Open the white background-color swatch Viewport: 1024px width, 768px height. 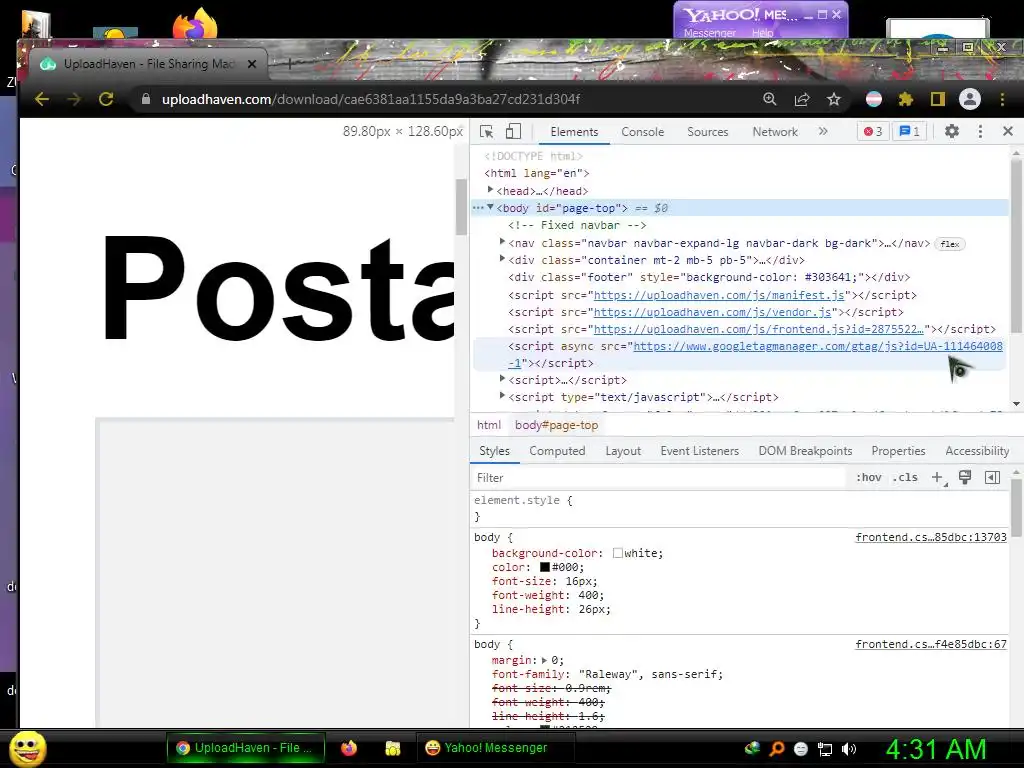(x=617, y=553)
